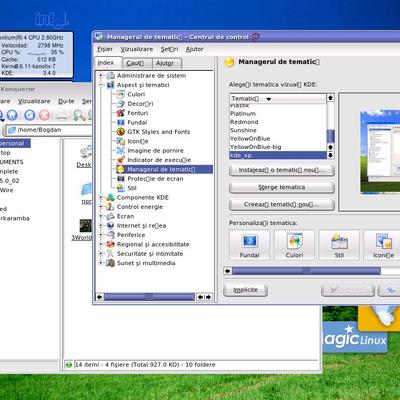Screen dimensions: 400x400
Task: Click theme list scroll up arrow
Action: [x=330, y=98]
